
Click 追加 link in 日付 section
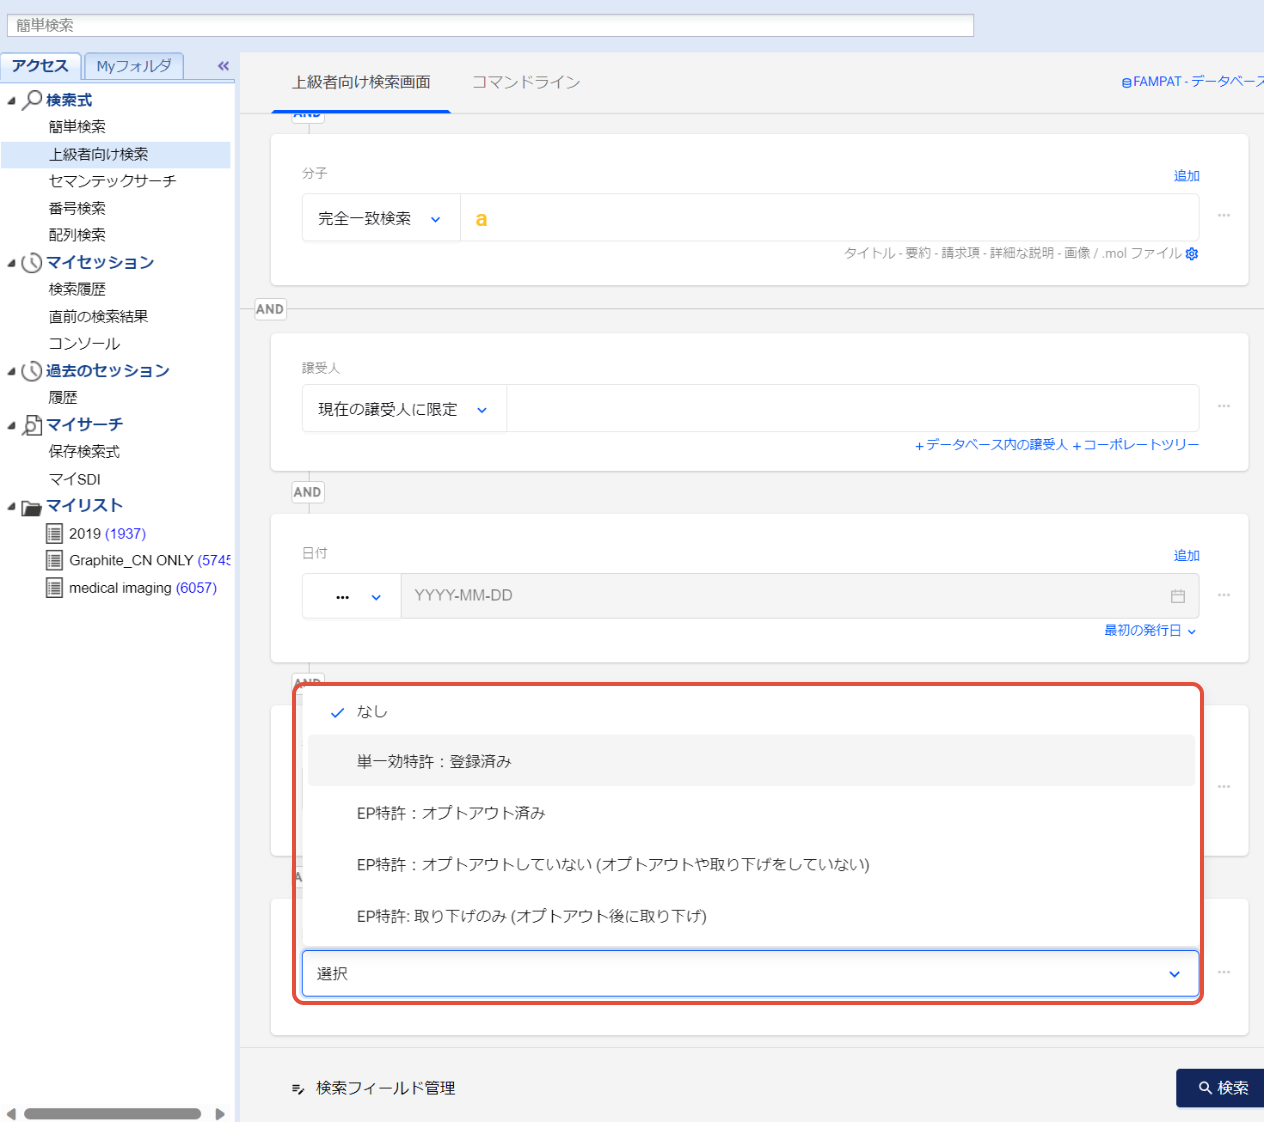[1186, 556]
